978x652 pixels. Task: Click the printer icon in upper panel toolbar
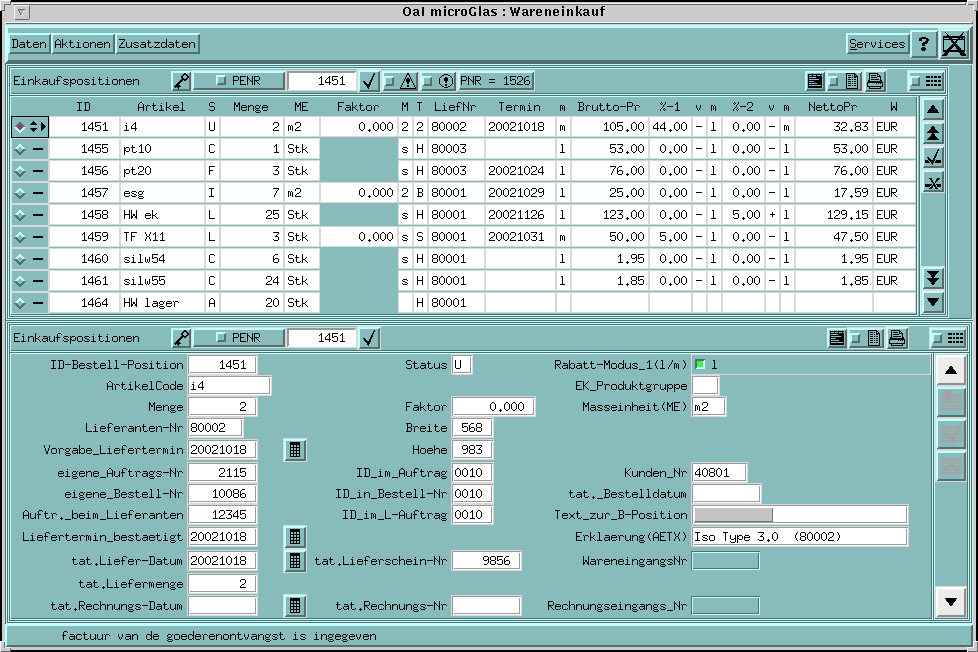click(x=875, y=81)
